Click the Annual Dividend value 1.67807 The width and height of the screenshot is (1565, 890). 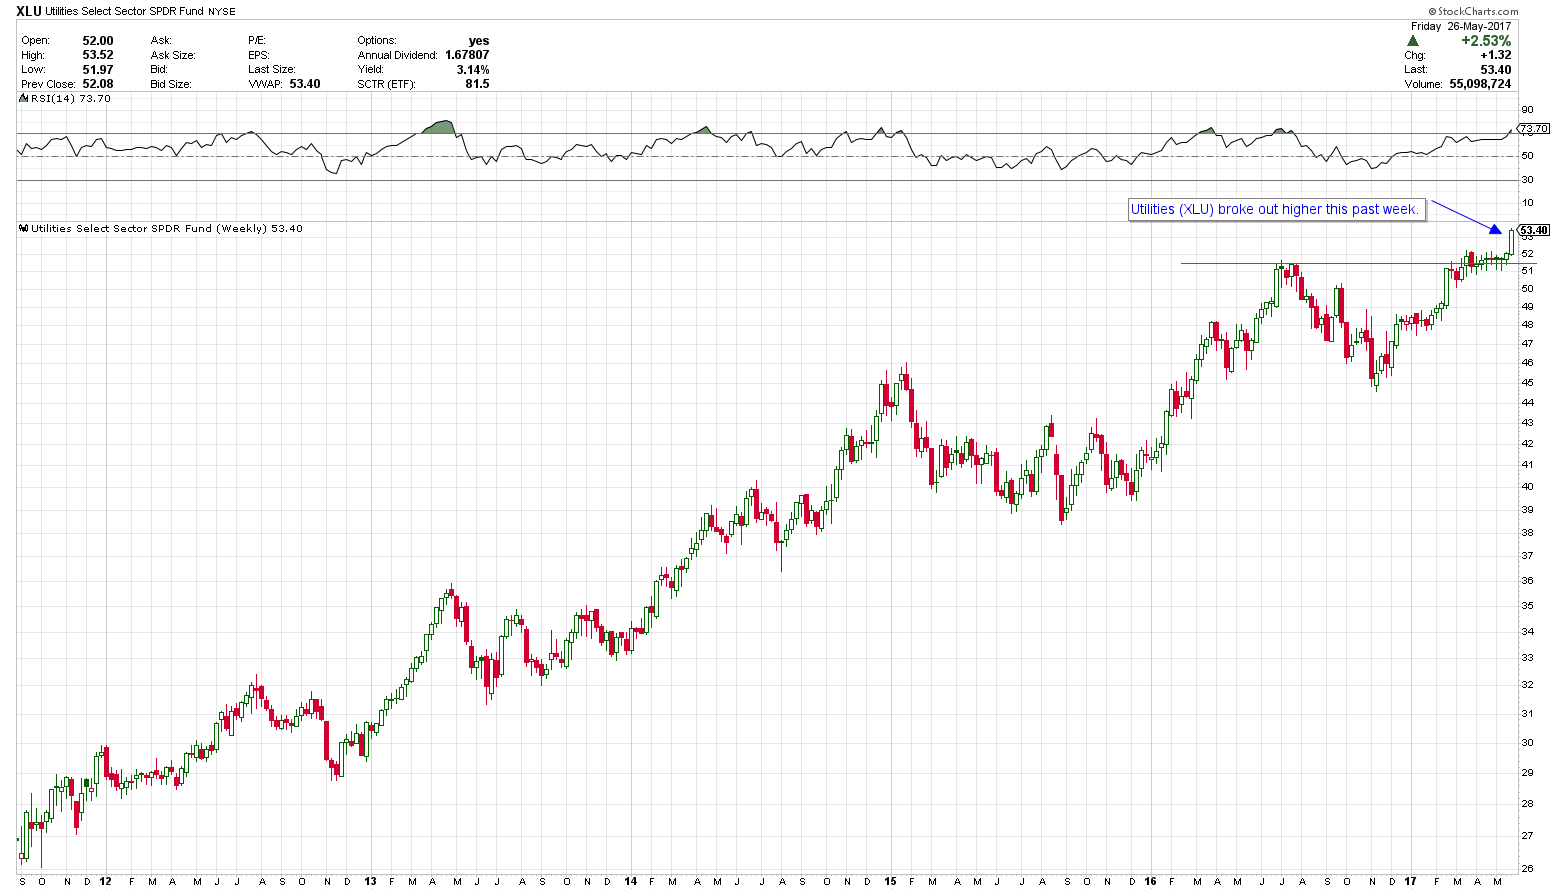467,55
